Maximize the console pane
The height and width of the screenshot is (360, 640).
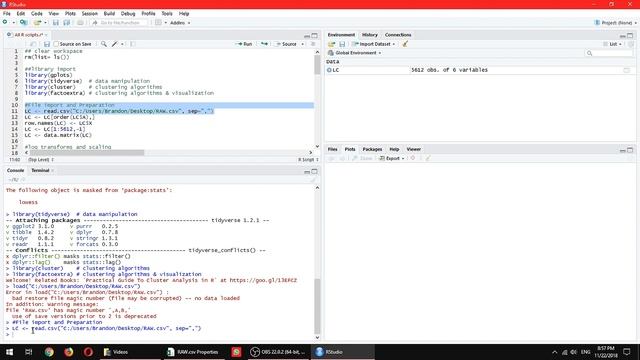click(314, 171)
